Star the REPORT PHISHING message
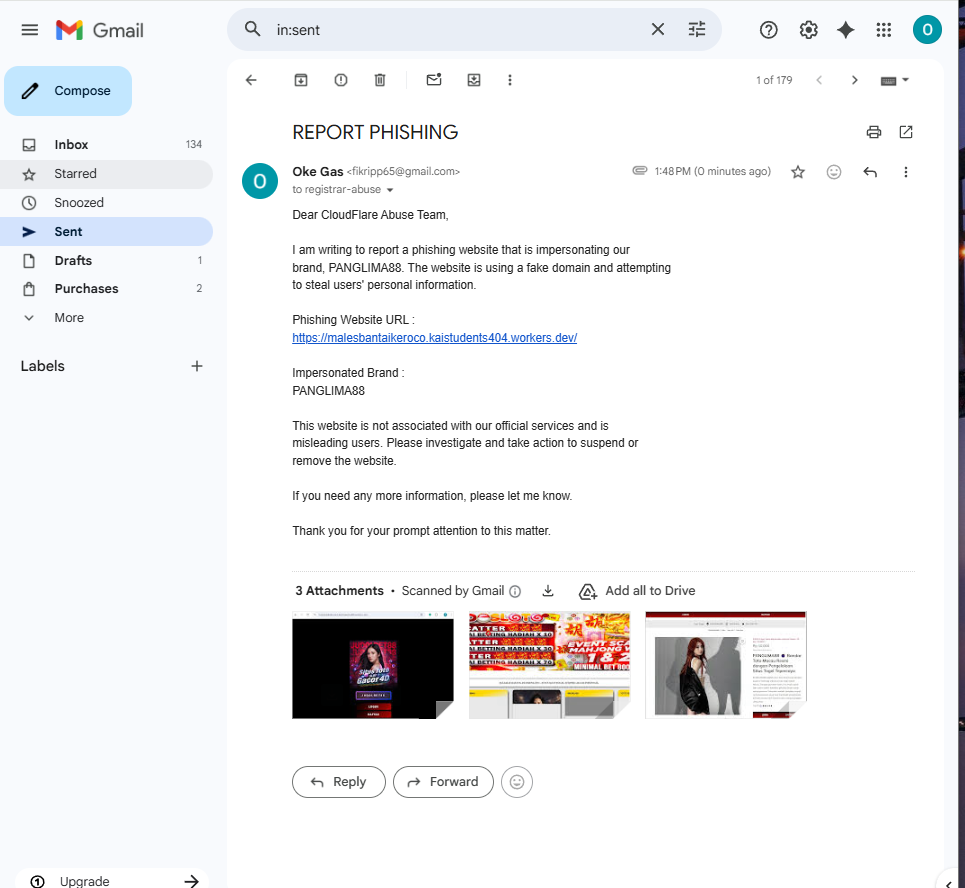The height and width of the screenshot is (888, 965). coord(798,172)
